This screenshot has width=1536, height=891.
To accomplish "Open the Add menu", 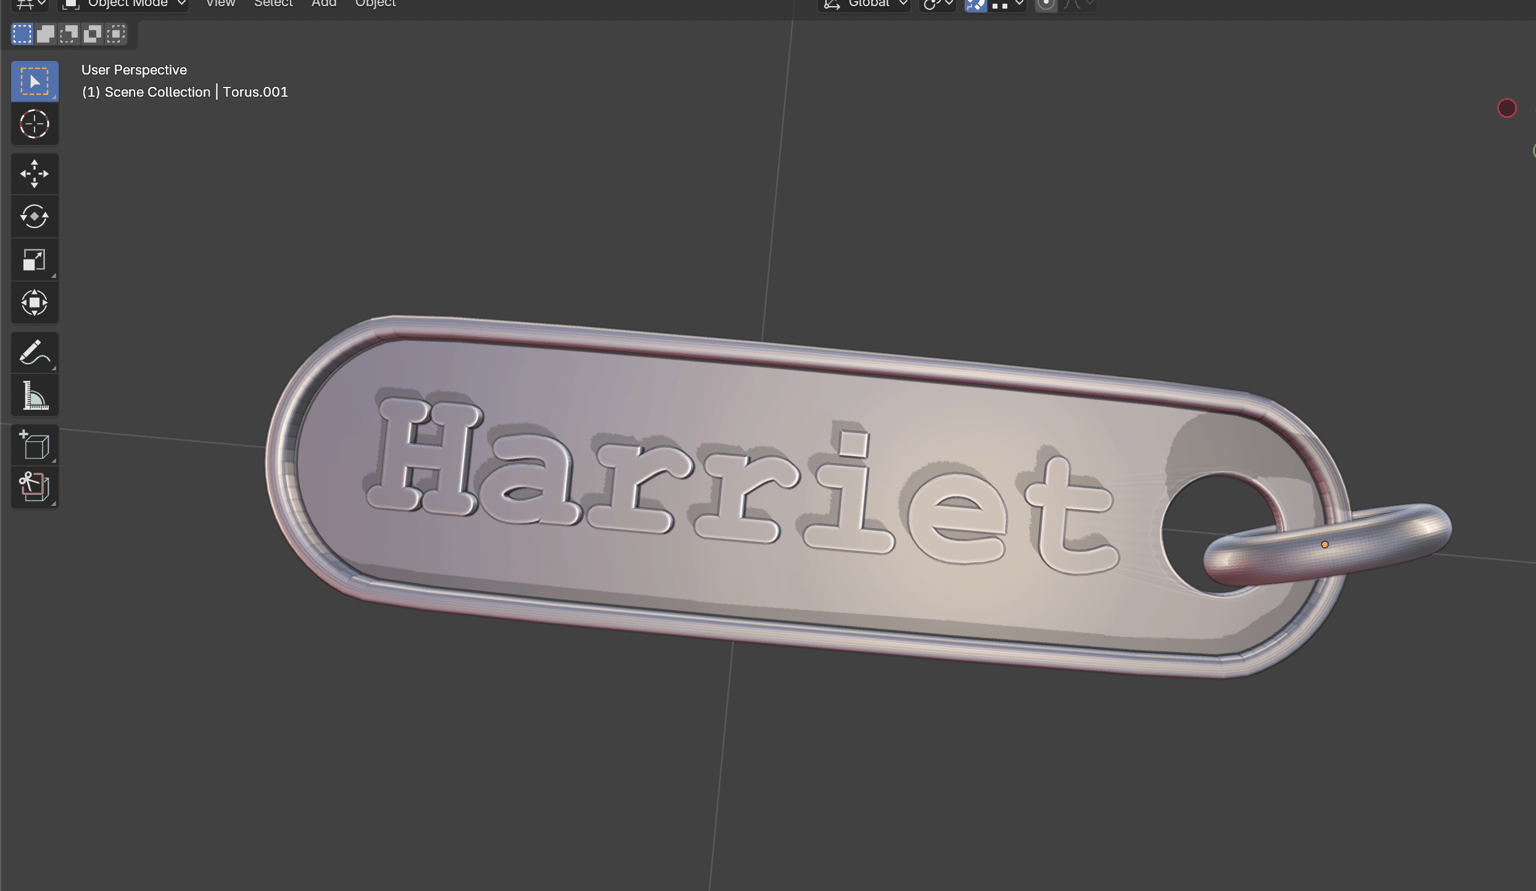I will click(x=323, y=4).
